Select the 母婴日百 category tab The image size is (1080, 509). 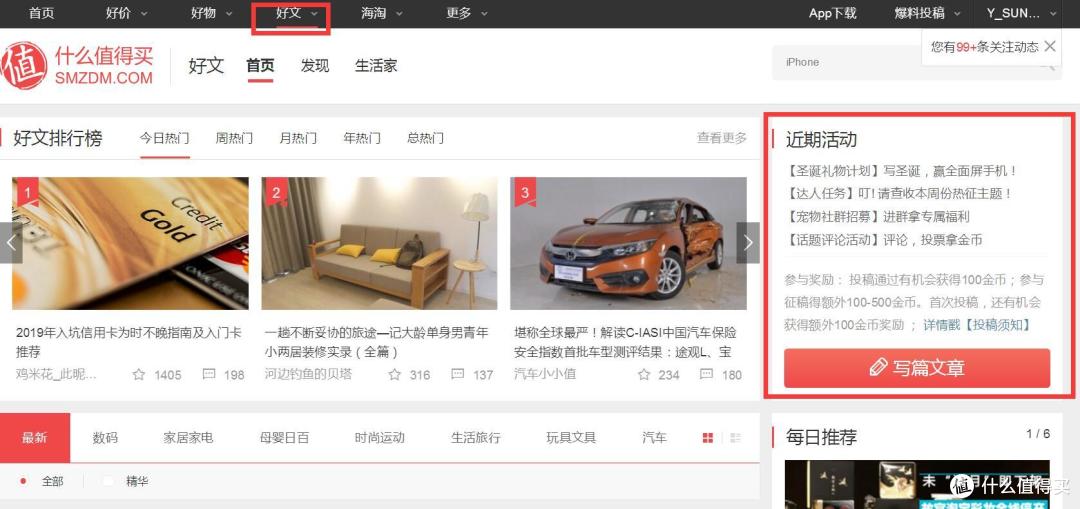tap(284, 437)
